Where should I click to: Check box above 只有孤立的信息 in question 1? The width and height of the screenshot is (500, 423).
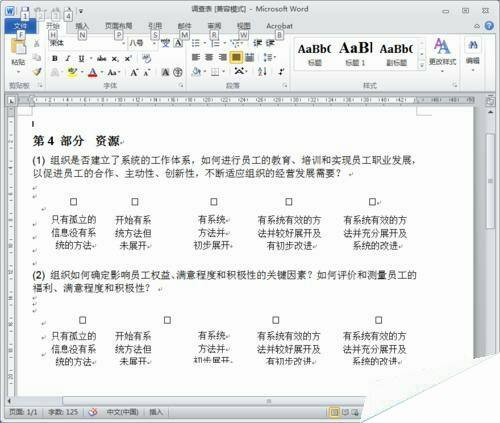[x=73, y=202]
